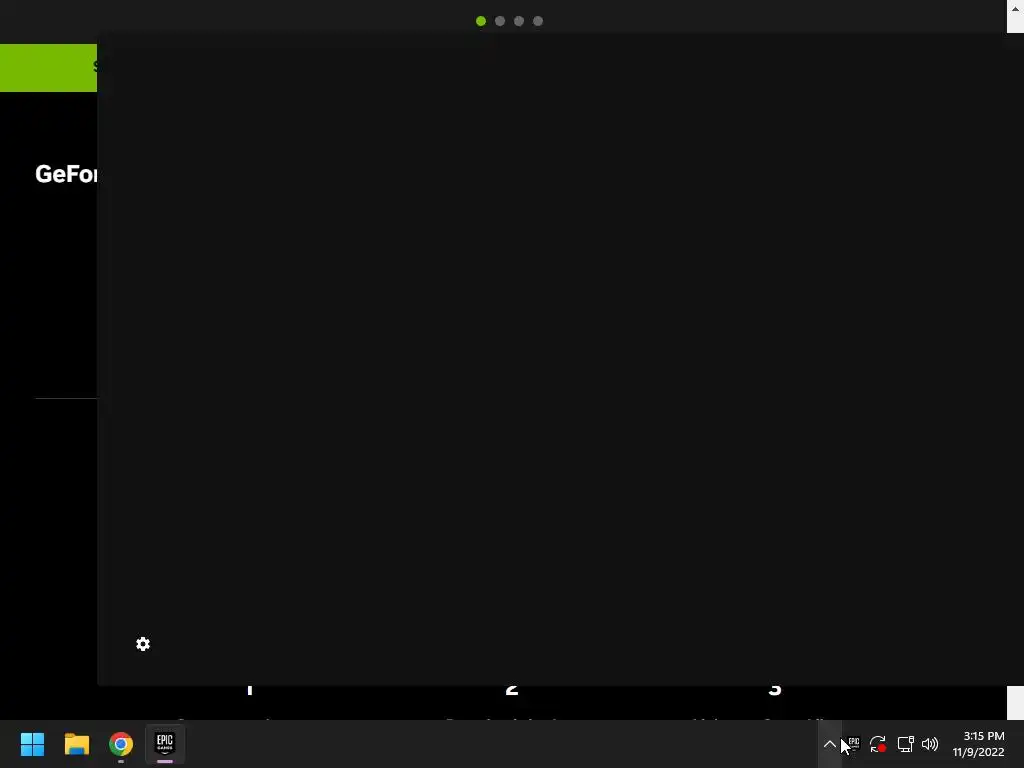Select the fourth carousel dot
This screenshot has height=768, width=1024.
[537, 21]
